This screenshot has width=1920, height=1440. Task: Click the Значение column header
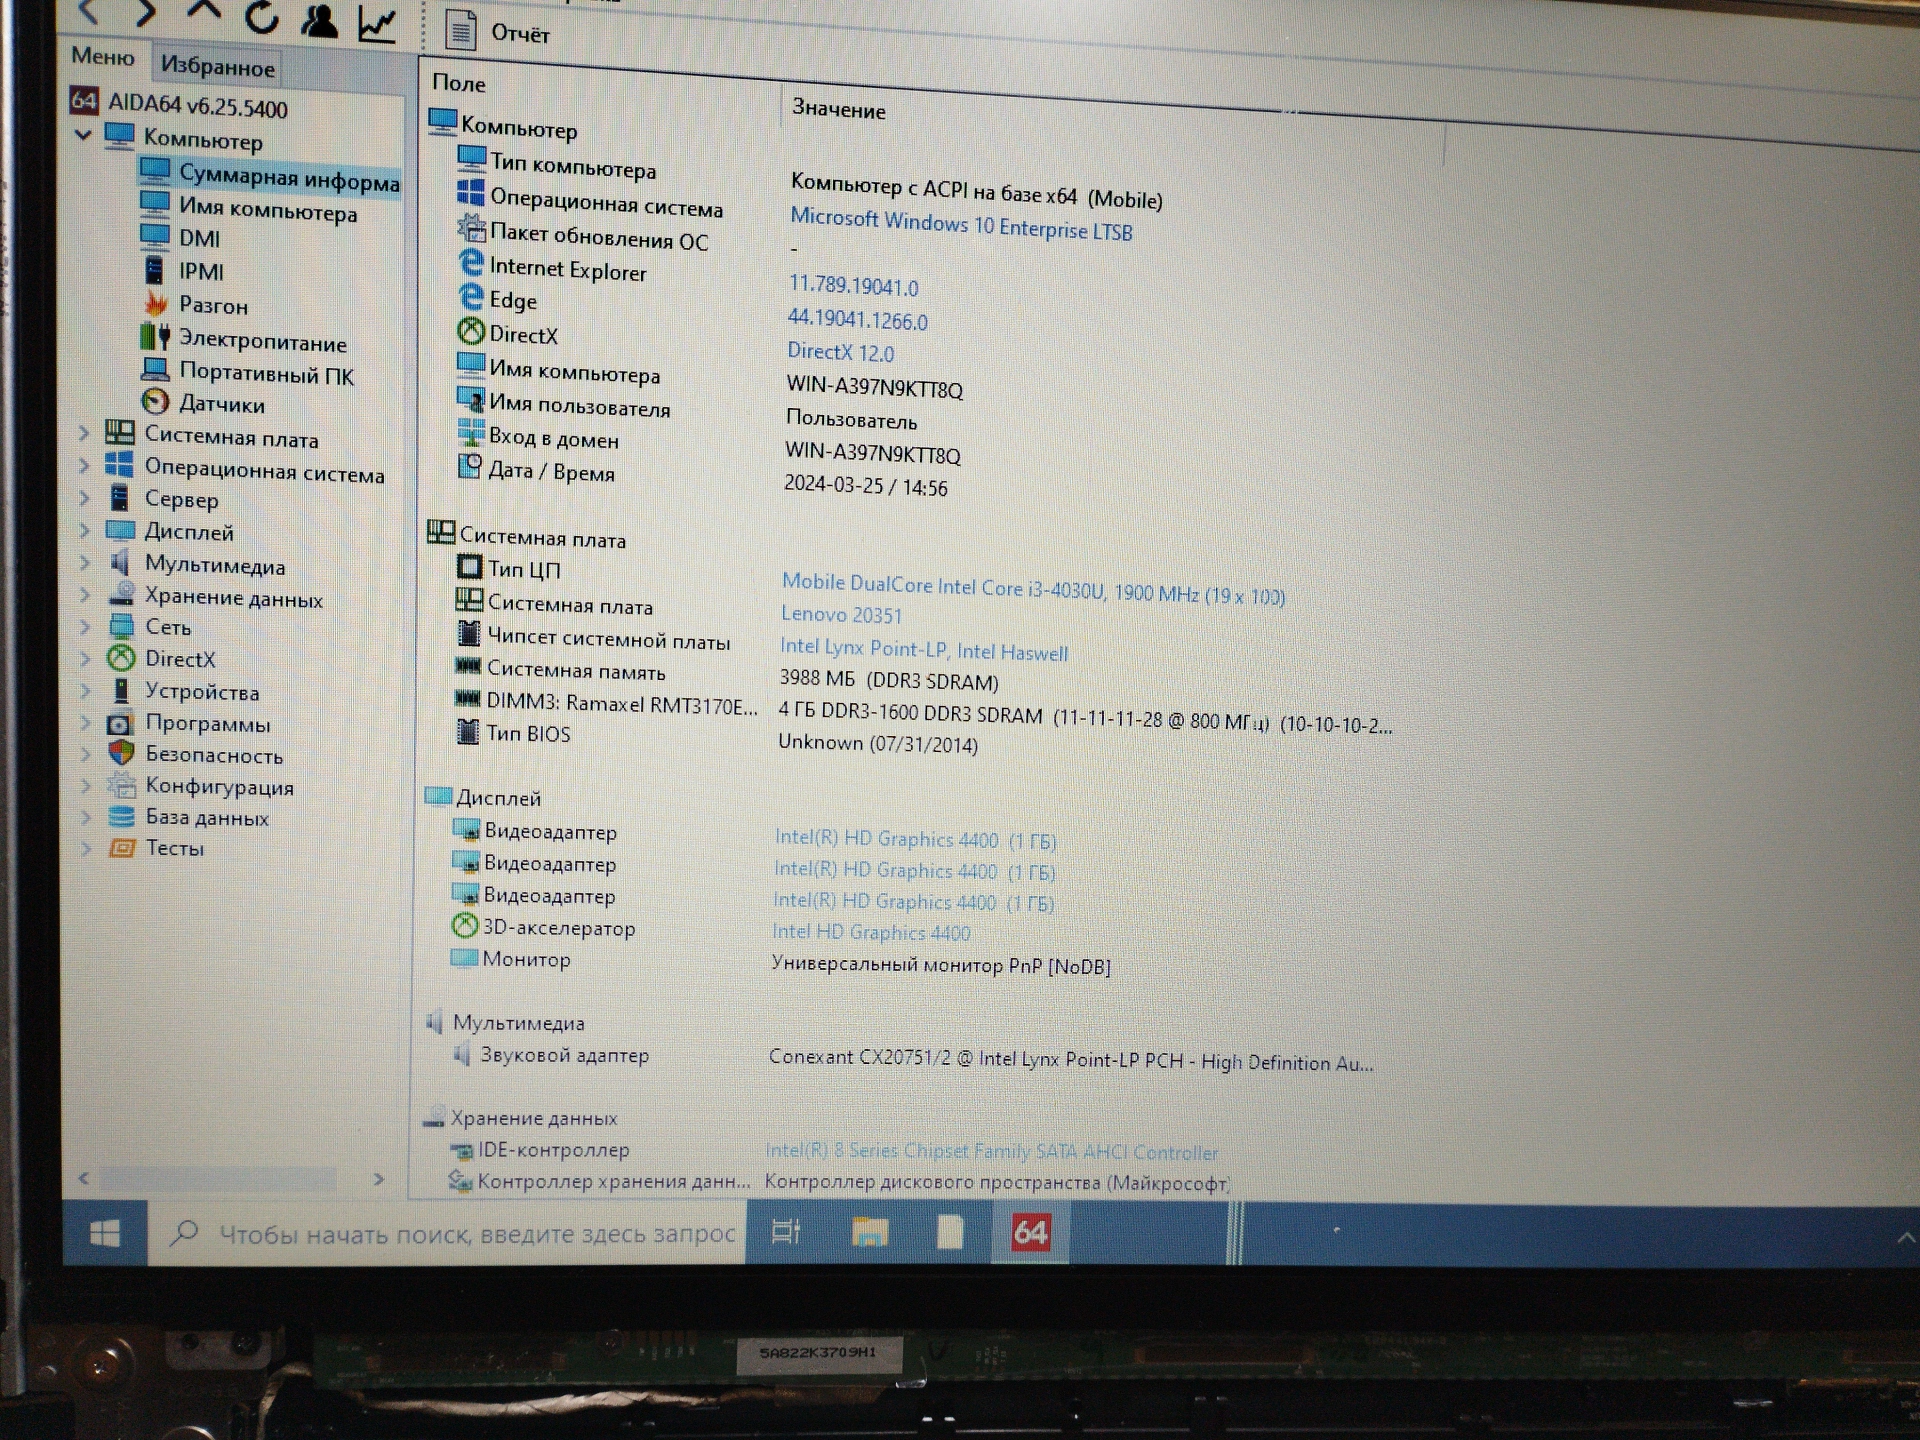pos(838,109)
